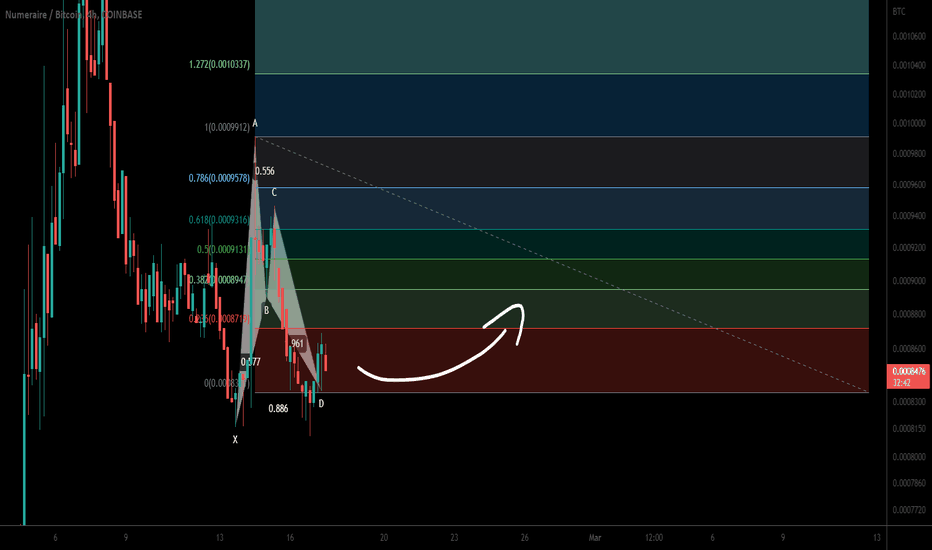Click the 0.0008150 price axis value
This screenshot has width=932, height=550.
(x=909, y=428)
